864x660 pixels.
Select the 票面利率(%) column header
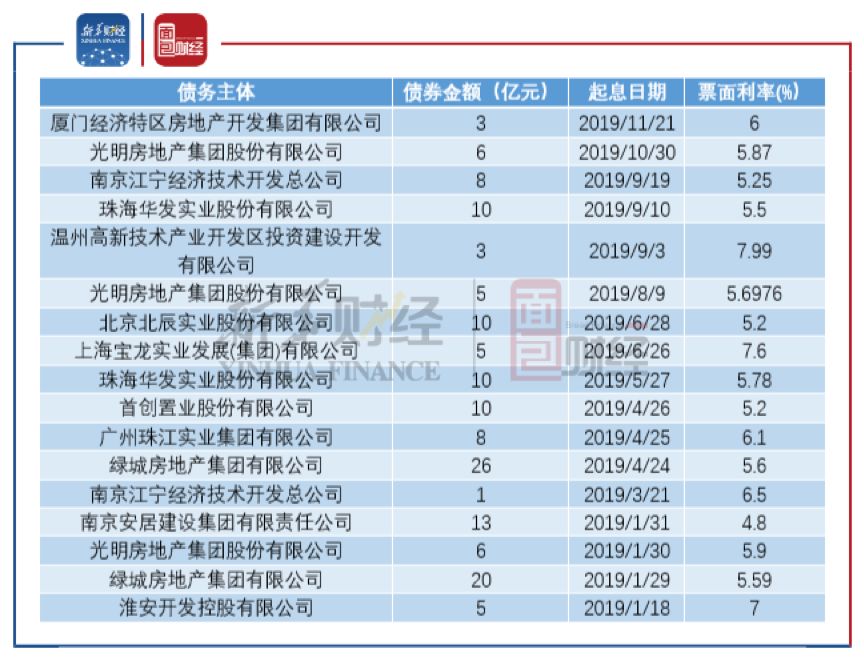click(x=754, y=92)
